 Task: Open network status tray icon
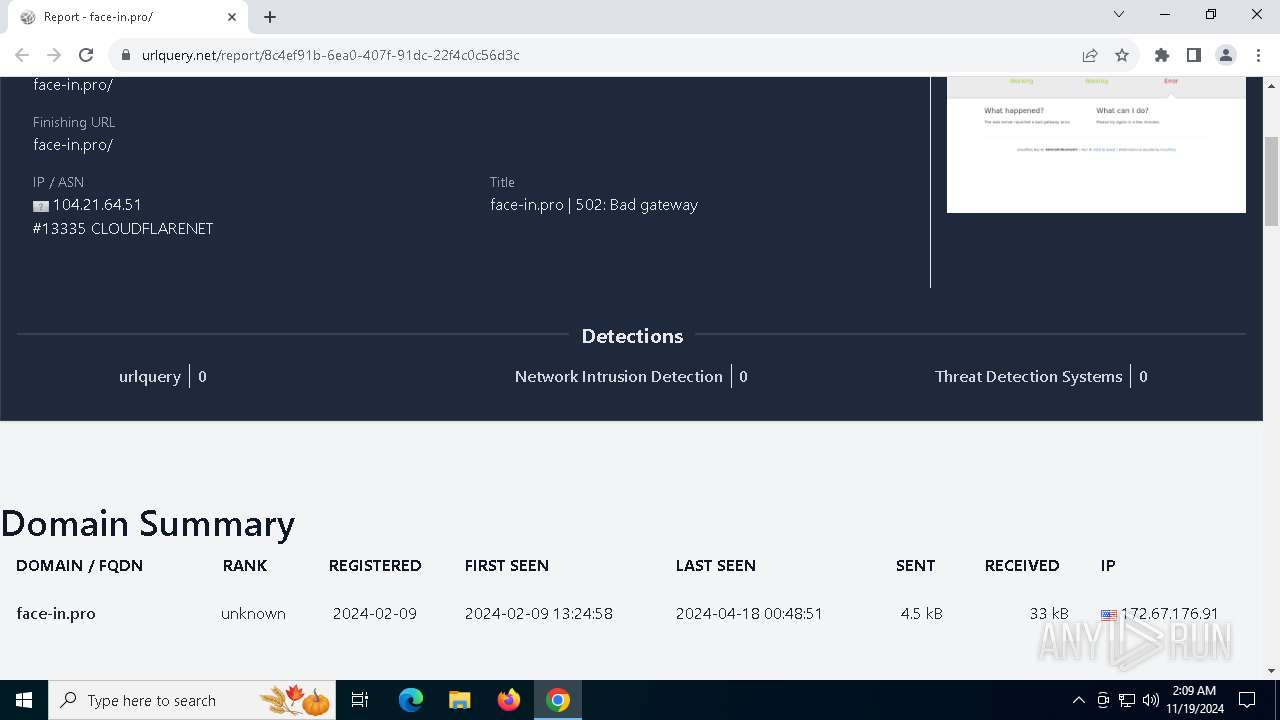(x=1127, y=700)
